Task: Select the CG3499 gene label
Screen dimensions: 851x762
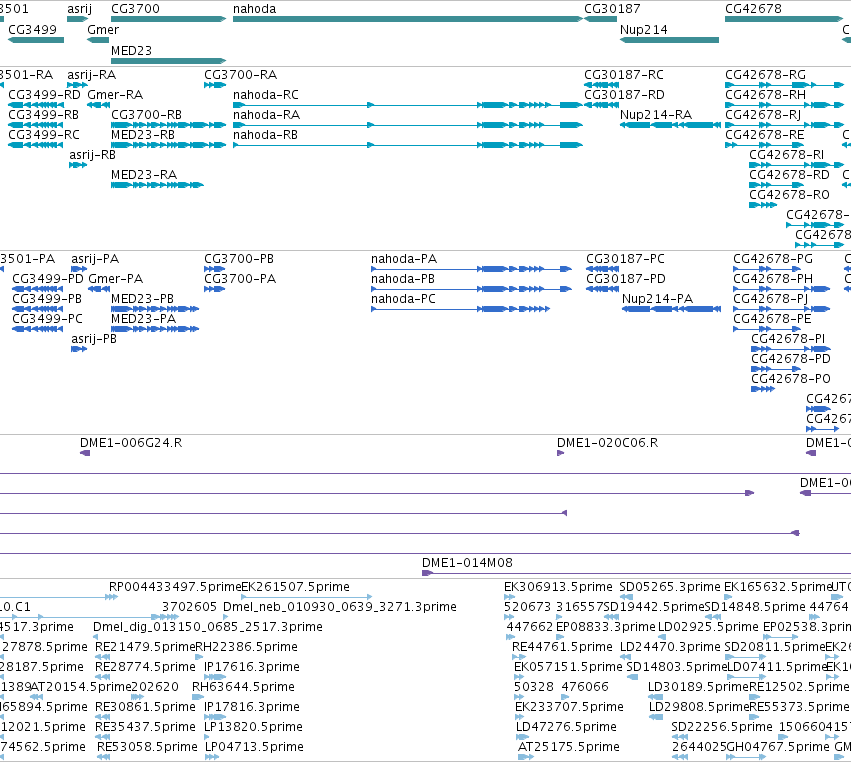Action: [x=32, y=29]
